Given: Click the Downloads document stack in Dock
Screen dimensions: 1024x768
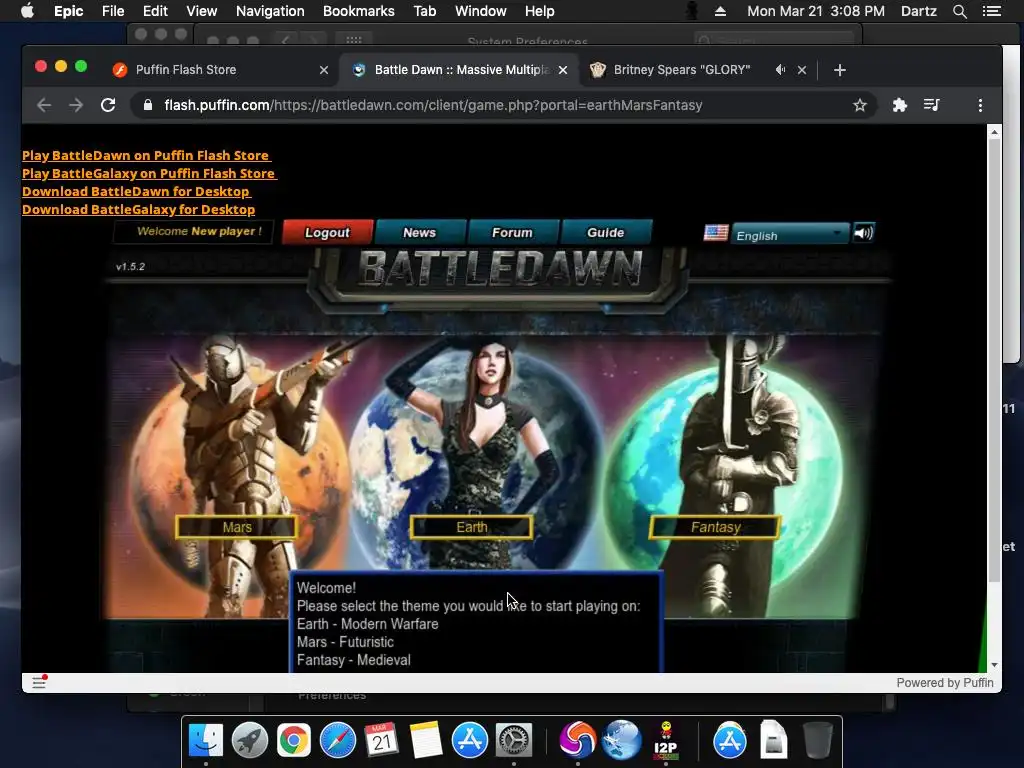Looking at the screenshot, I should coord(773,741).
